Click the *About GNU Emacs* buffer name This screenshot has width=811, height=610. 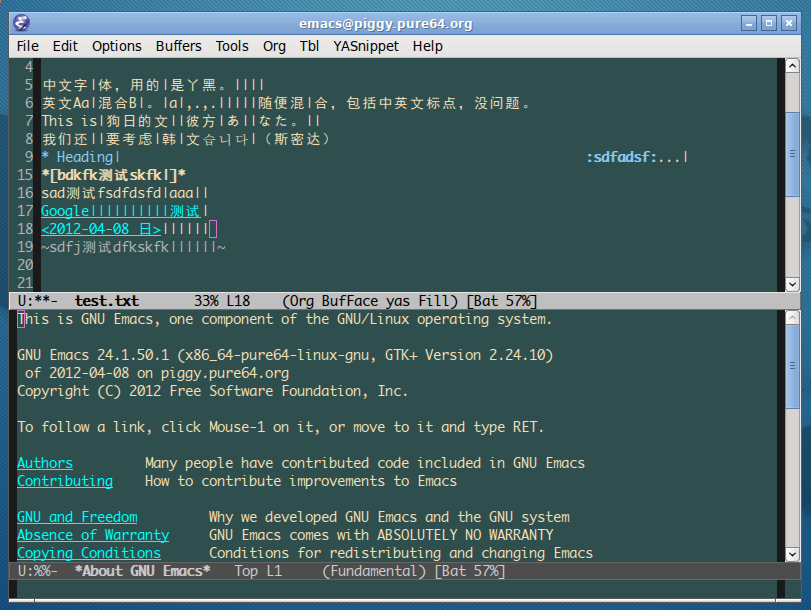click(142, 571)
